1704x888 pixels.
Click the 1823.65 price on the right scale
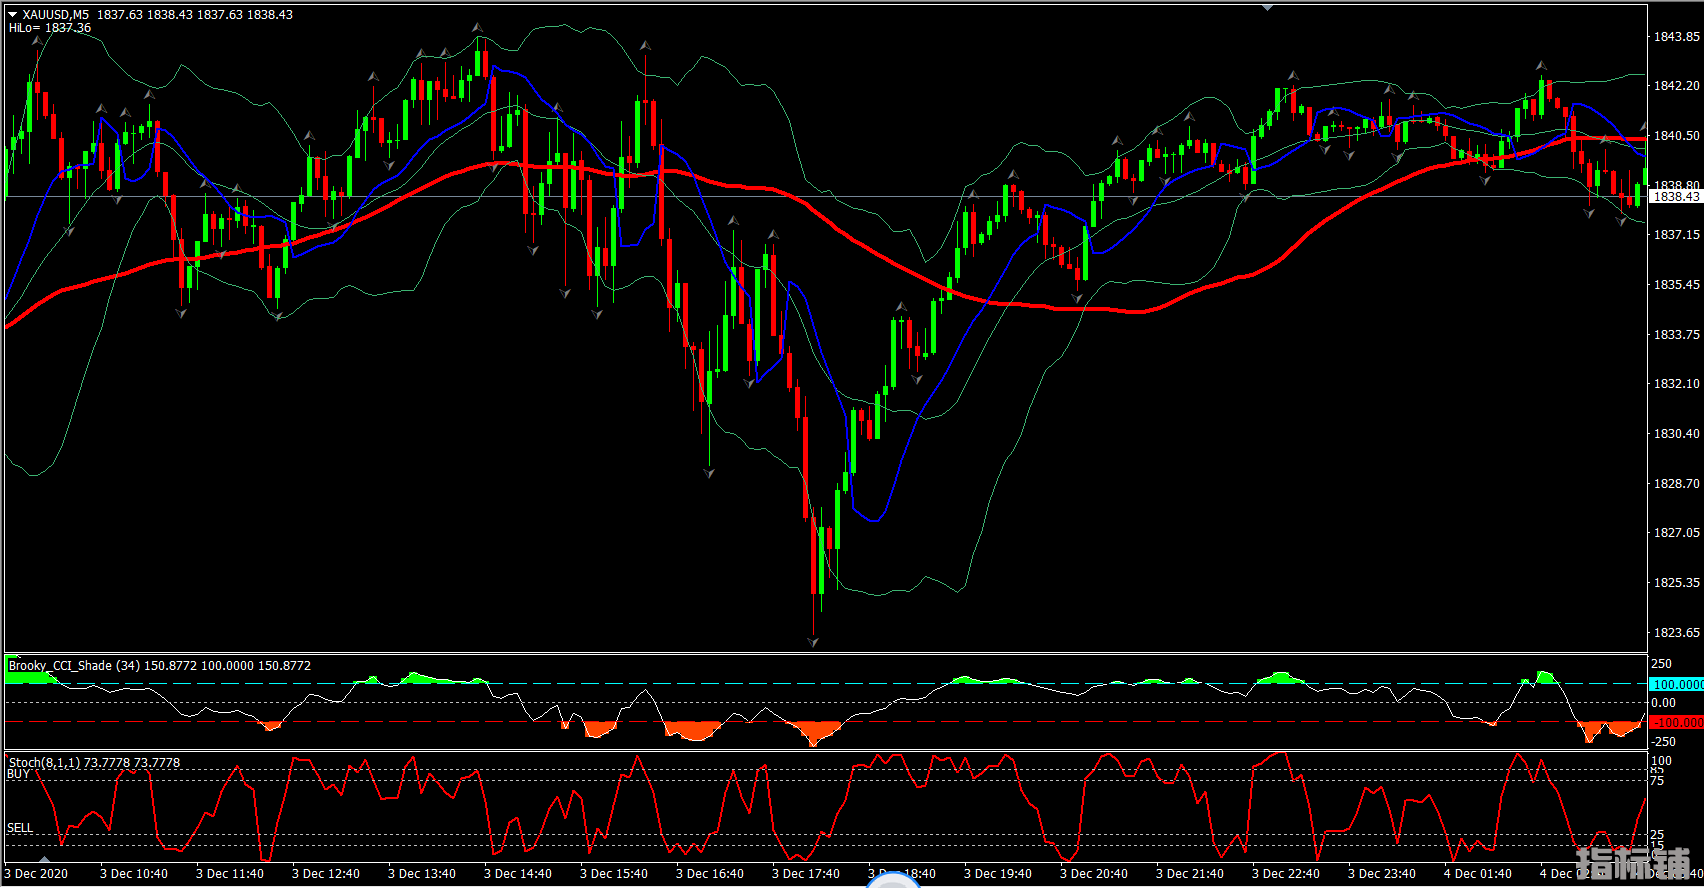1676,633
